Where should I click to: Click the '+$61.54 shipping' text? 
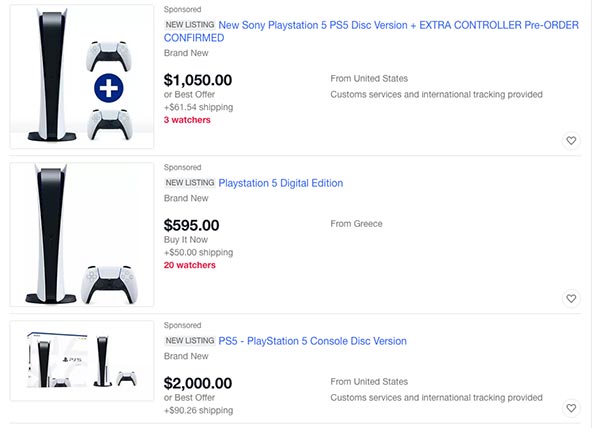point(198,107)
